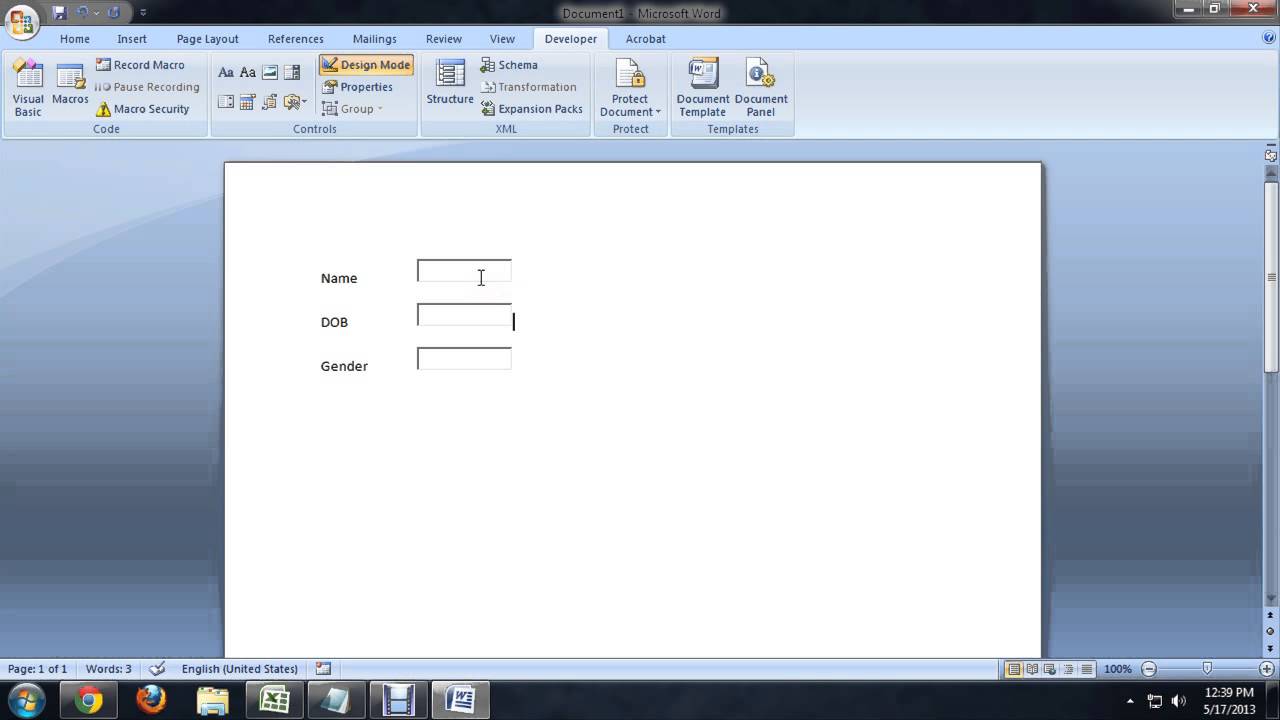The height and width of the screenshot is (720, 1280).
Task: Open control Properties
Action: coord(357,87)
